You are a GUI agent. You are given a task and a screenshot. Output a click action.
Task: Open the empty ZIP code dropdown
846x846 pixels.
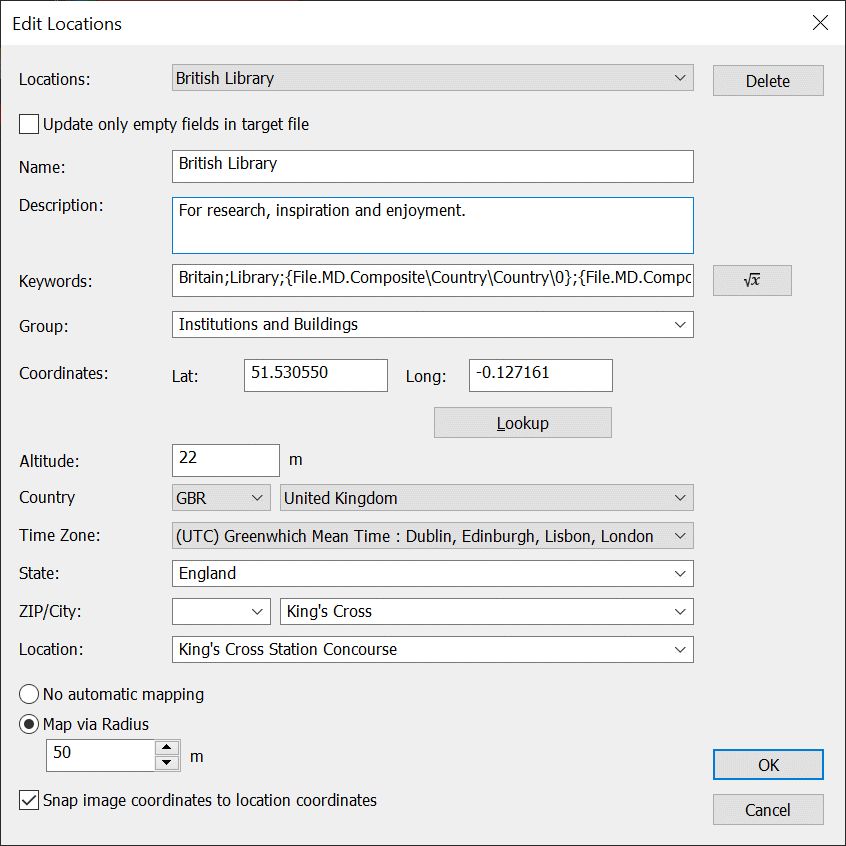pos(221,611)
